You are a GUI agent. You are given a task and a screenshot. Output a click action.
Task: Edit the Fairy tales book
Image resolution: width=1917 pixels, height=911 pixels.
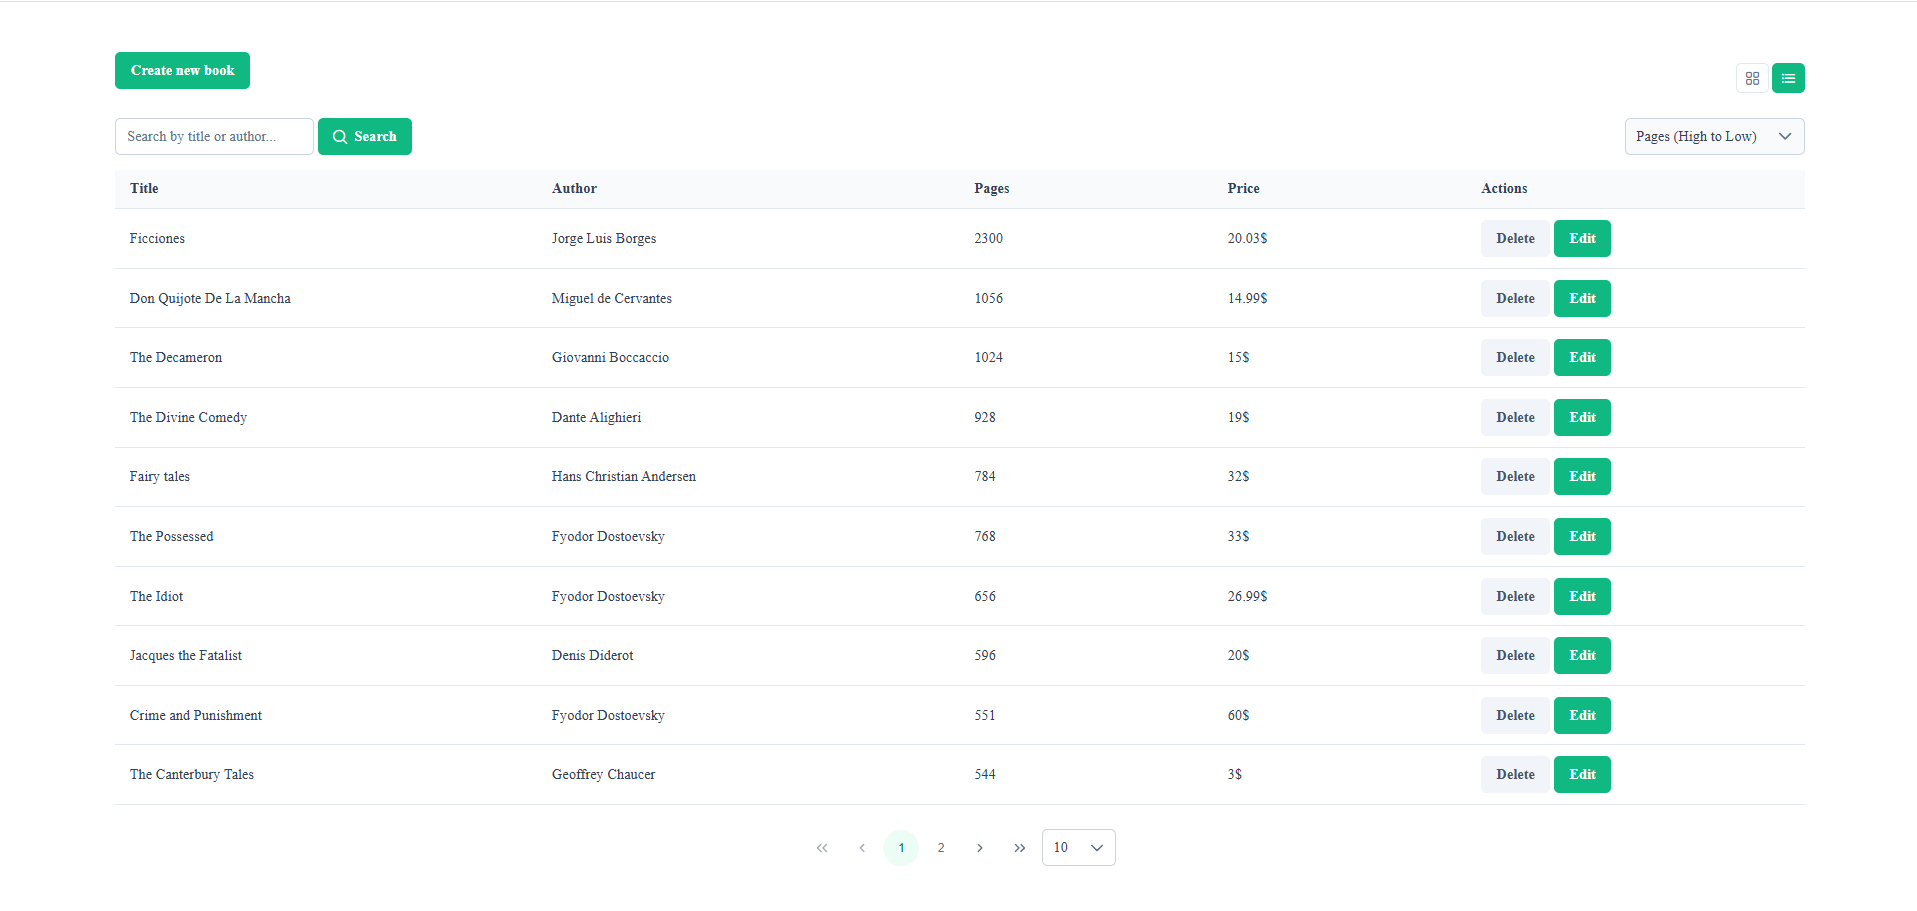point(1582,477)
